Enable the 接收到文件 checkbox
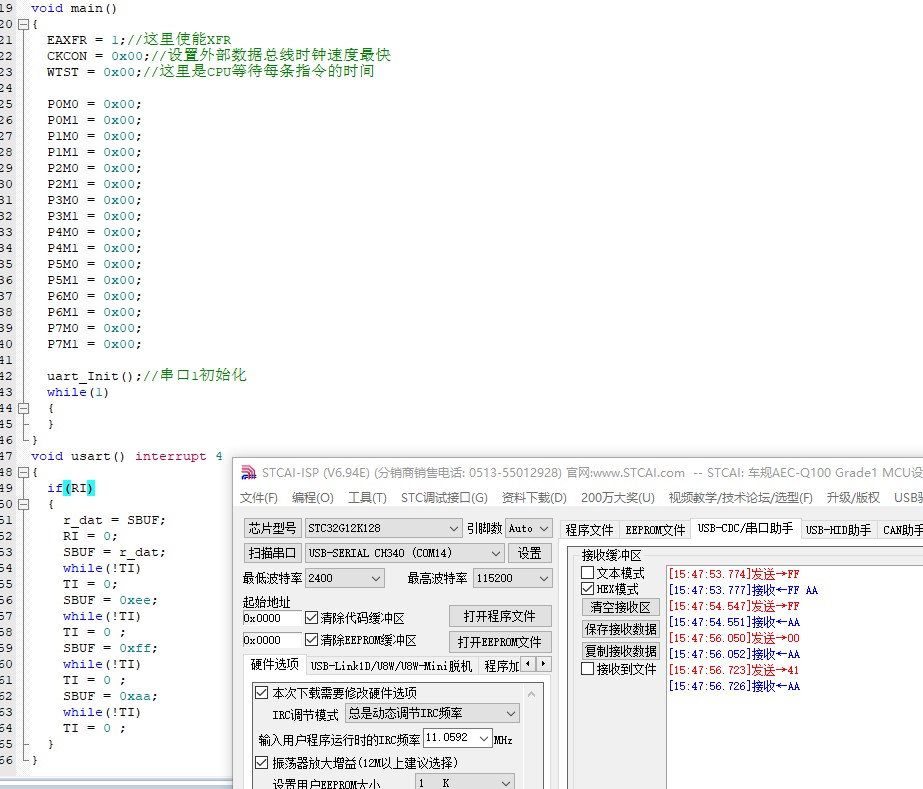This screenshot has height=789, width=923. [x=587, y=669]
